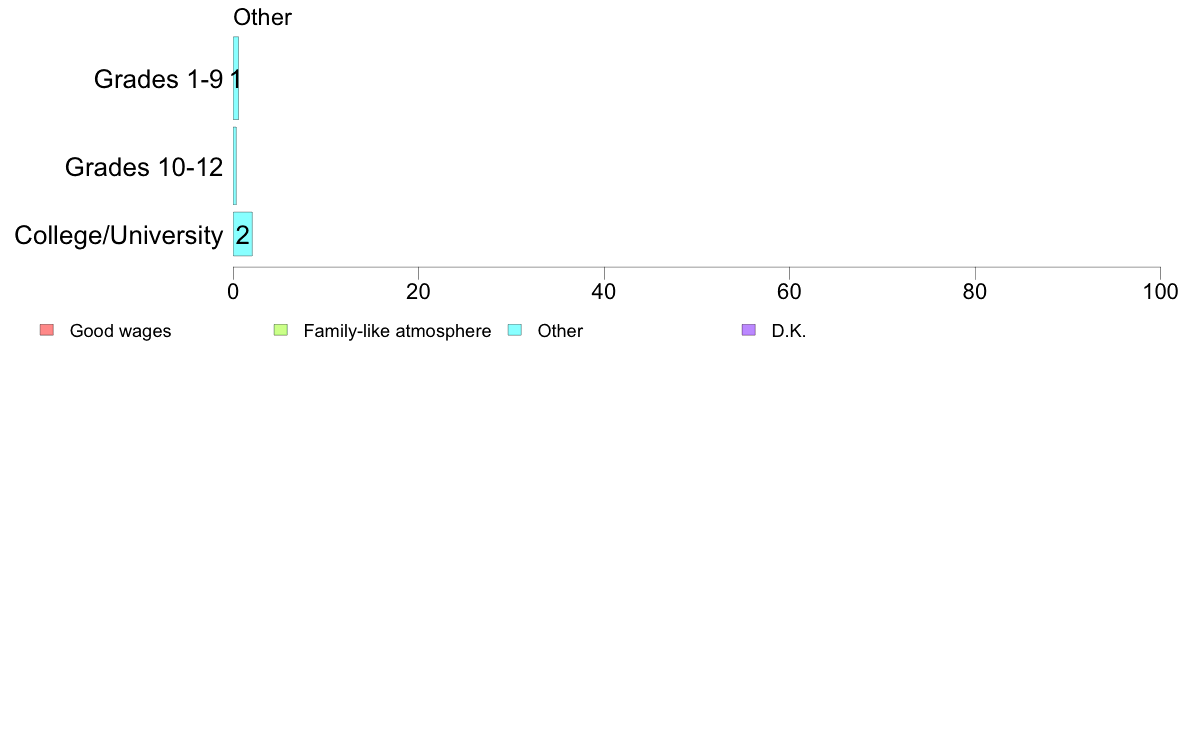The image size is (1188, 736).
Task: Click the 20 axis tick label
Action: (418, 292)
